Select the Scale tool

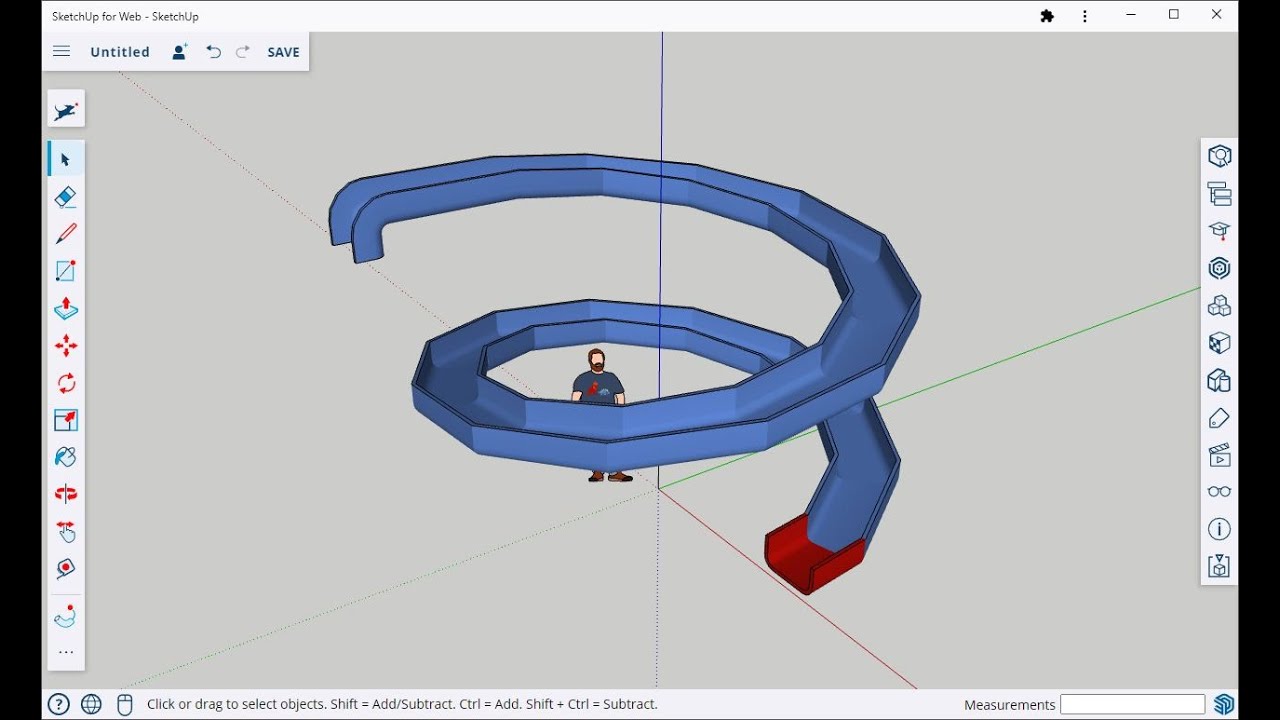[66, 420]
